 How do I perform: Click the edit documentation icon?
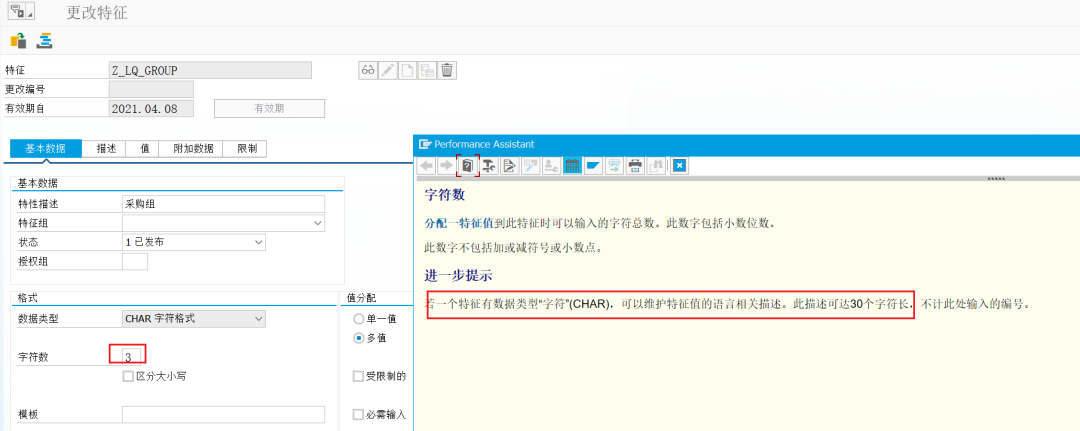tap(510, 165)
